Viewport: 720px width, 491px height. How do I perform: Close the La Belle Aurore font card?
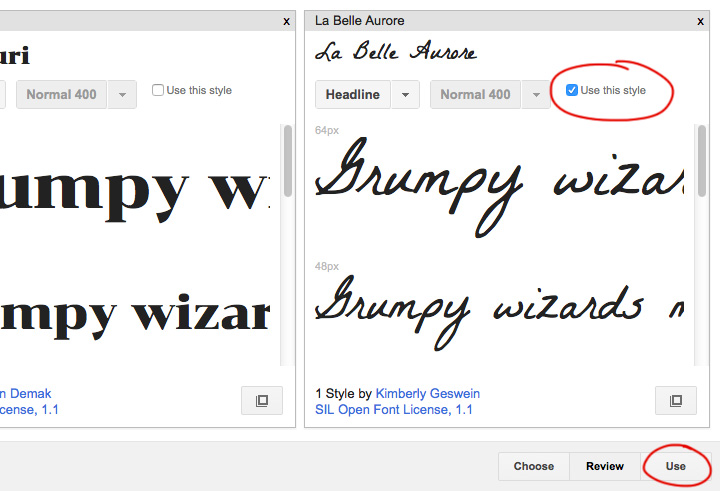(x=700, y=21)
